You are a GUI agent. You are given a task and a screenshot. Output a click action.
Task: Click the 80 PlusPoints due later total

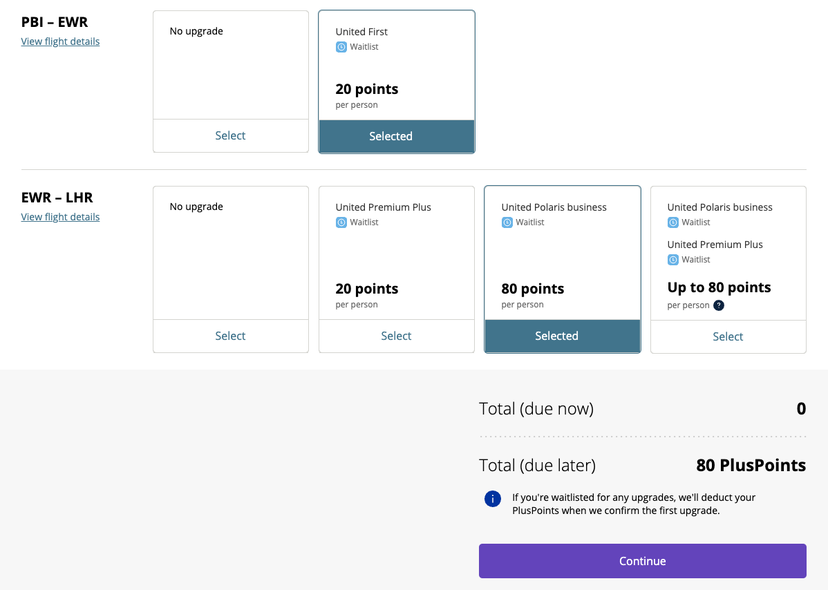[x=750, y=465]
